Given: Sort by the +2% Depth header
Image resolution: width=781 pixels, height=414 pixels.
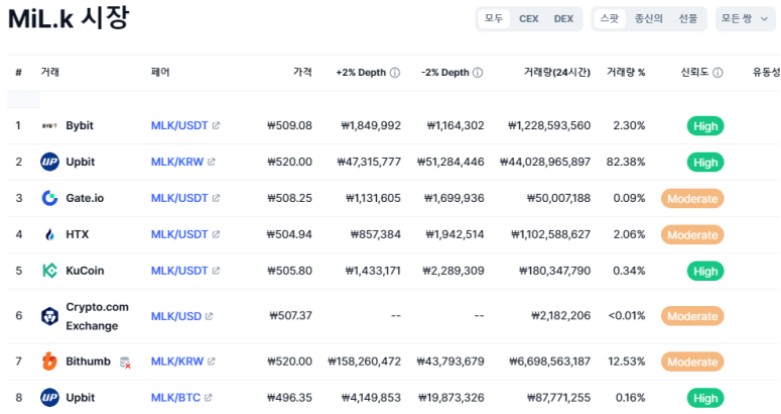Looking at the screenshot, I should pyautogui.click(x=361, y=73).
